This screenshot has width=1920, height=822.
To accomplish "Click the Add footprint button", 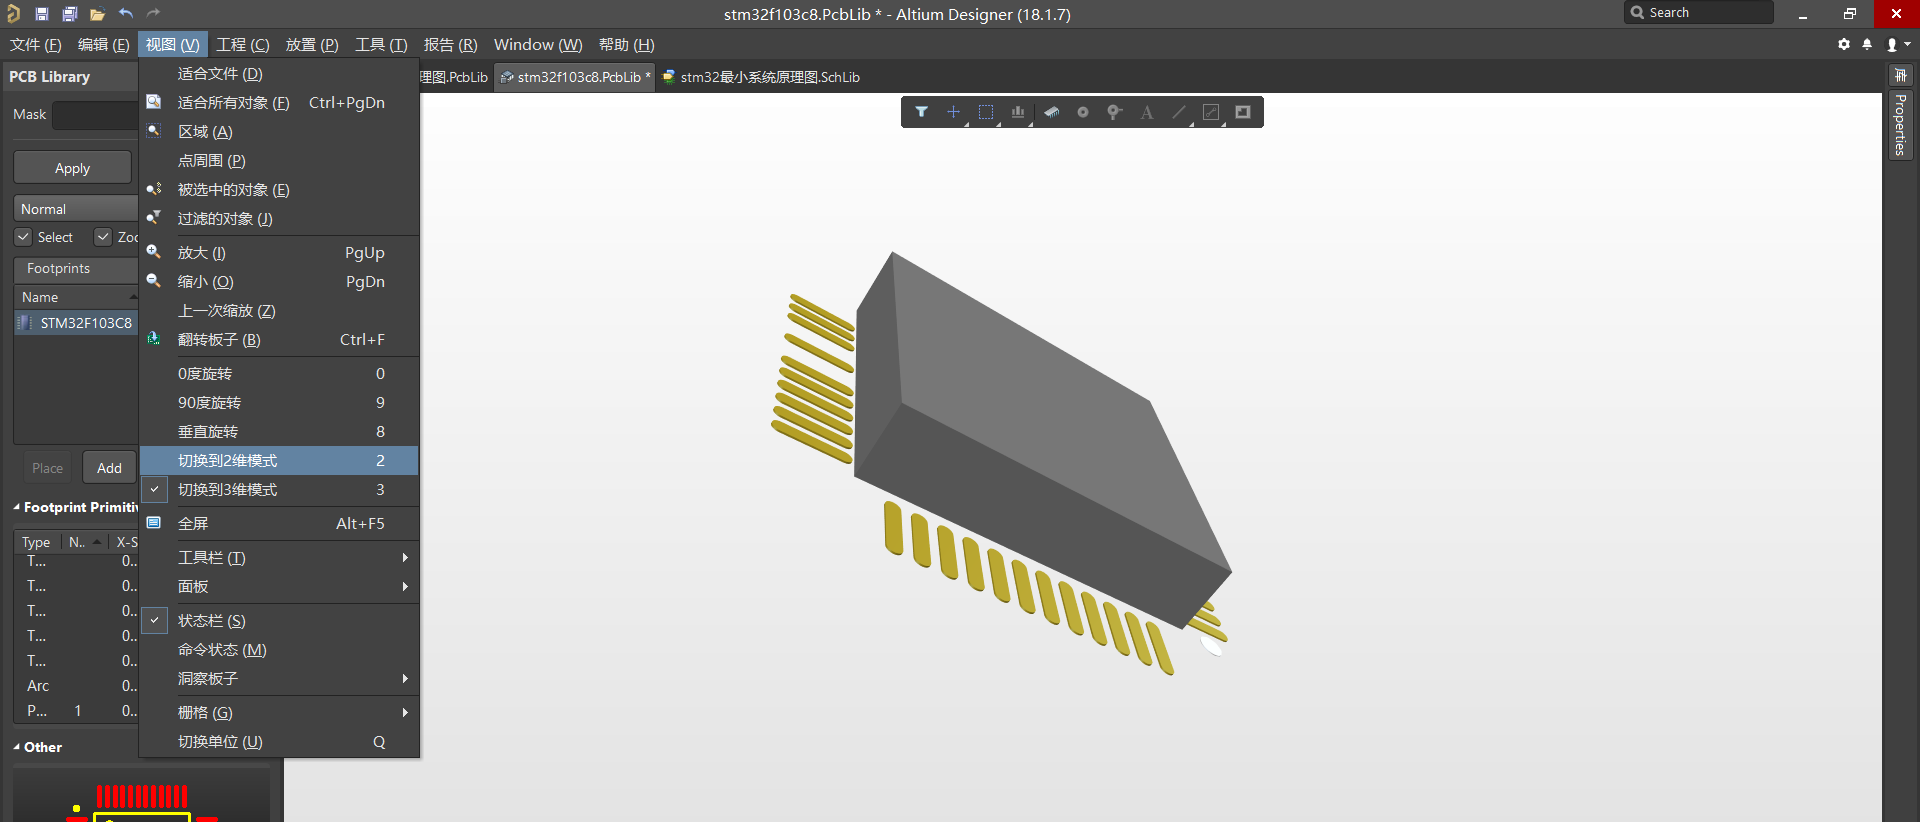I will pos(109,468).
